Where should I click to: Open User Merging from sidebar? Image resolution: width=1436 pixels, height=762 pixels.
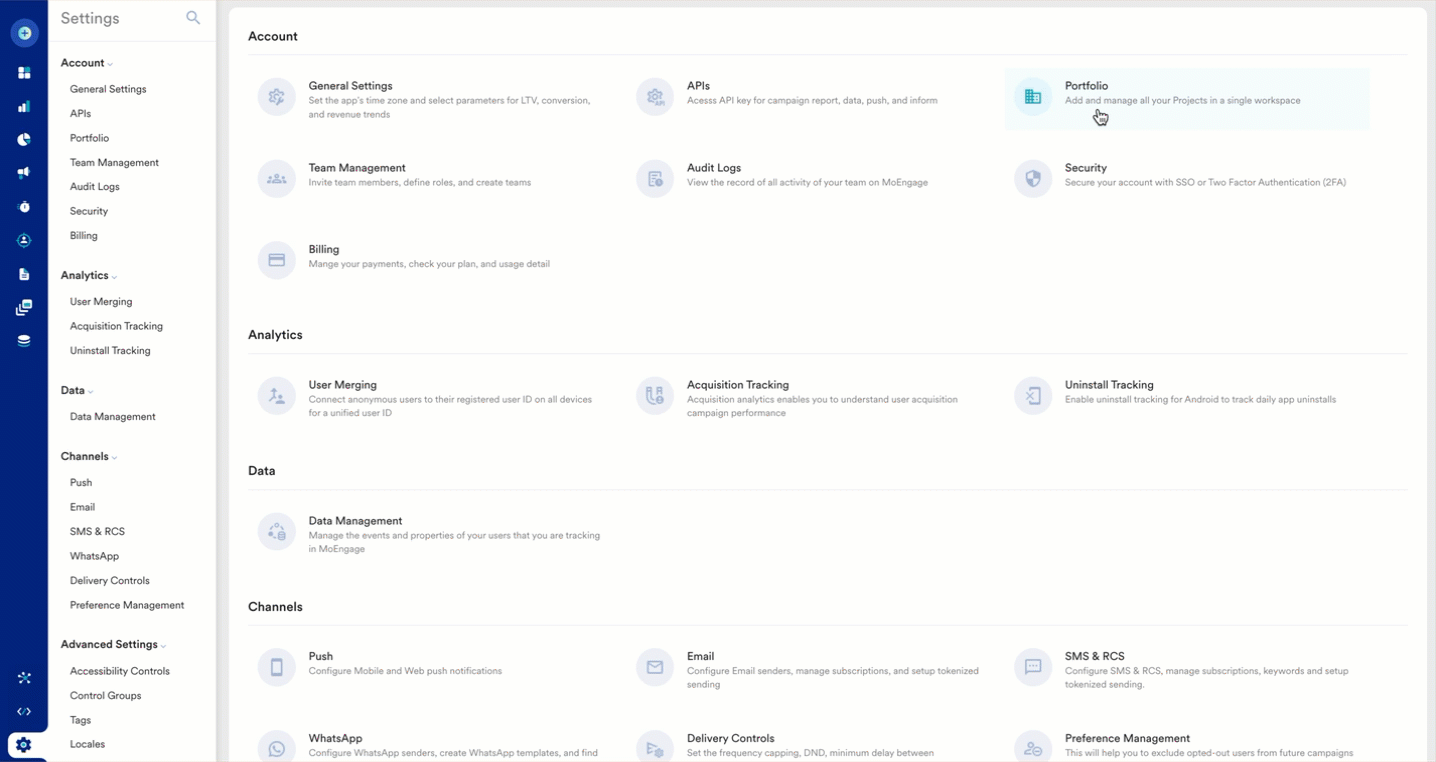(x=101, y=301)
